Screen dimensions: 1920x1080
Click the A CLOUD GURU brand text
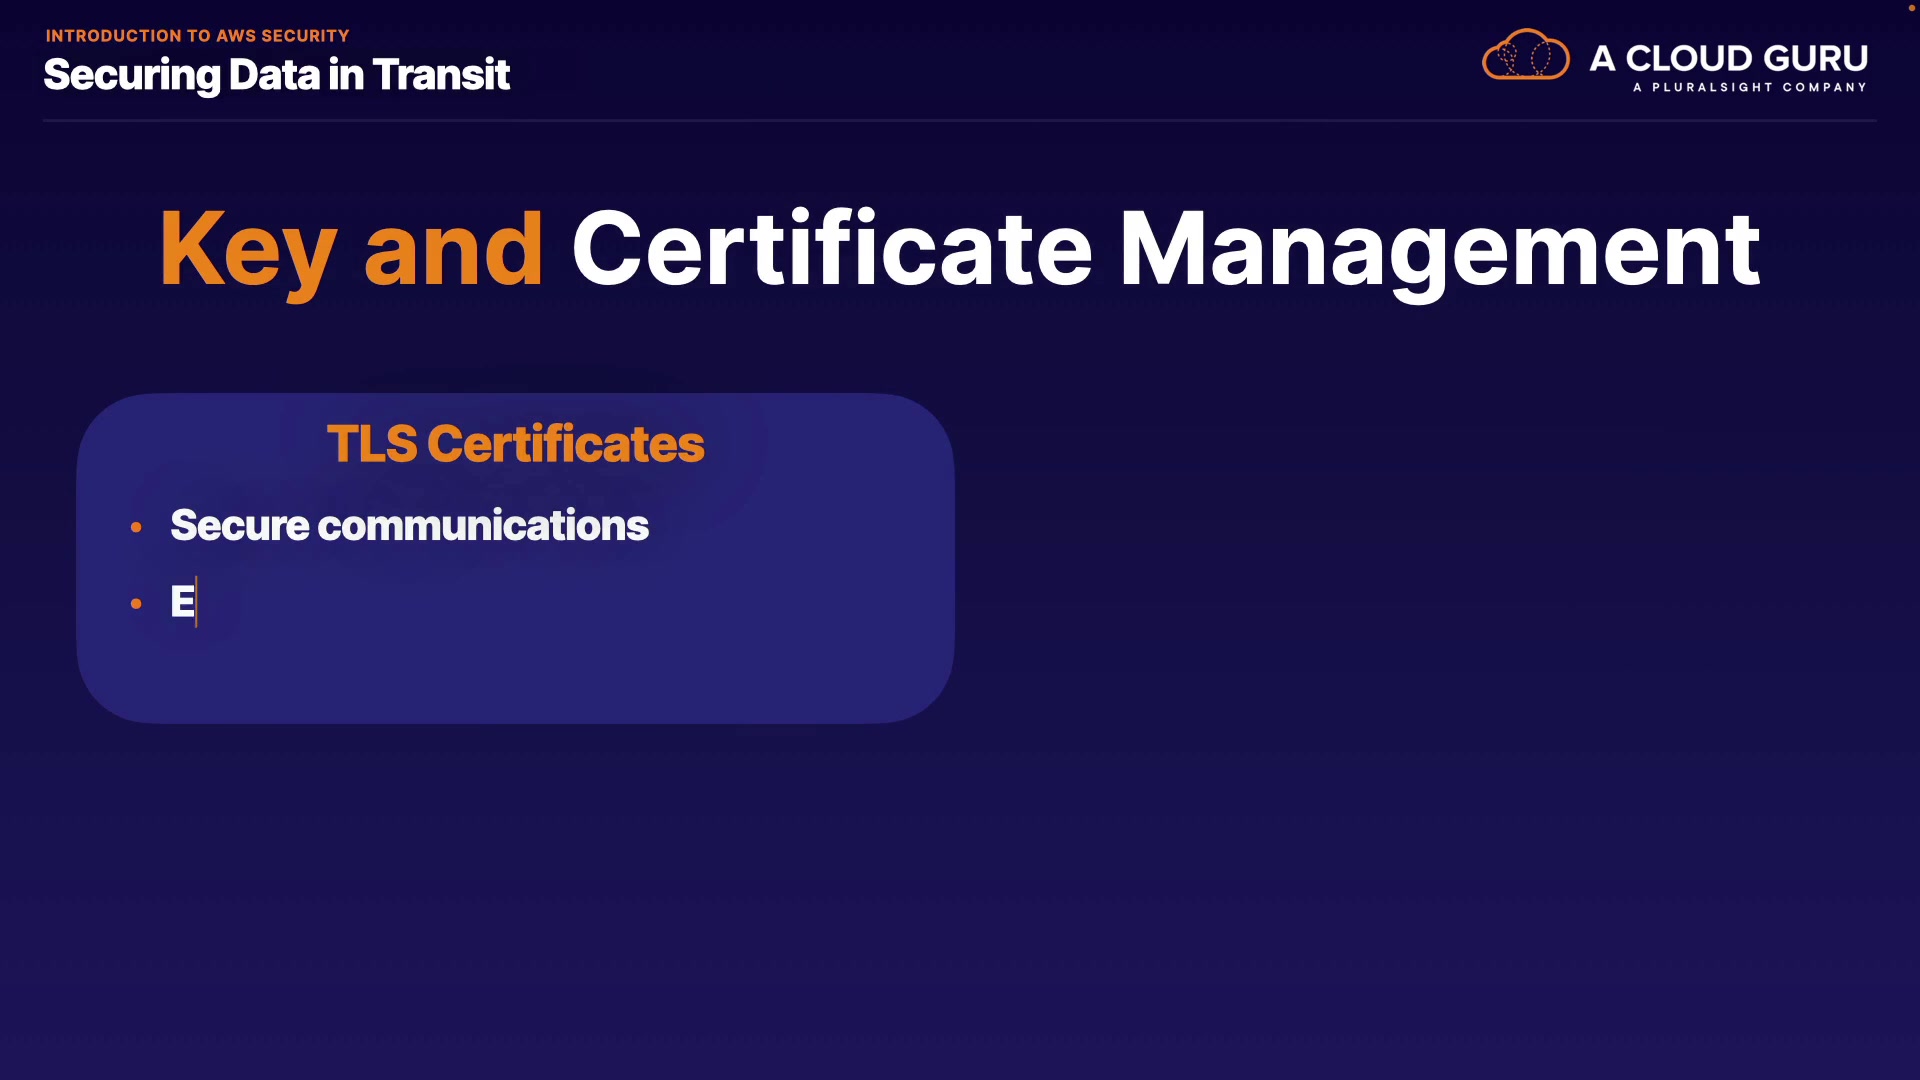click(1728, 58)
